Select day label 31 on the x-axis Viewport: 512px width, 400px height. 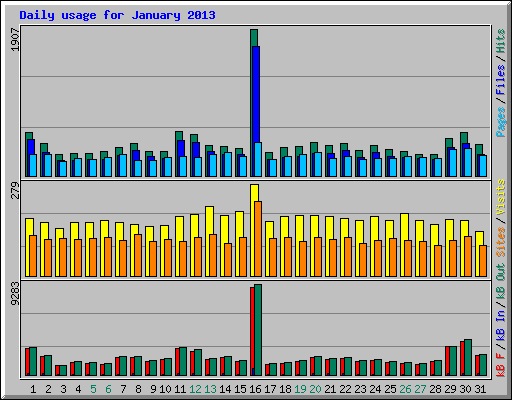[x=480, y=389]
